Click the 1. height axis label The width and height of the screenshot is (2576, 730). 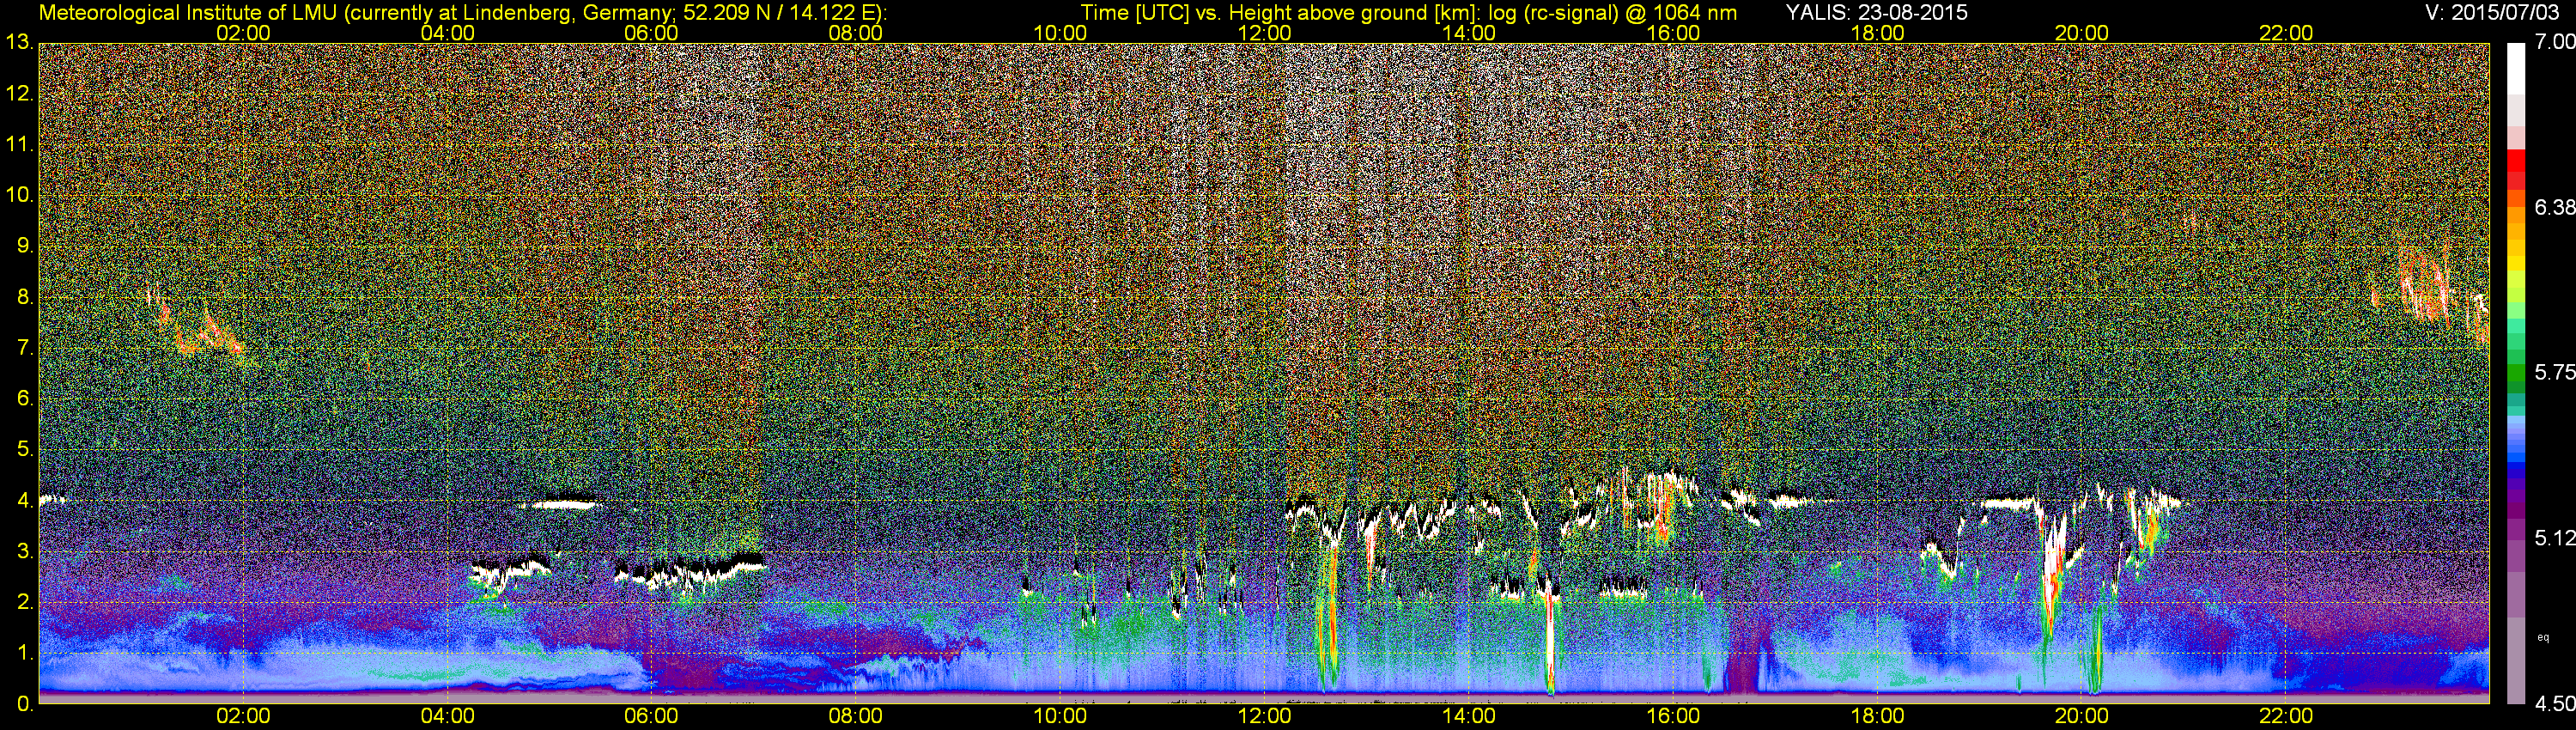click(x=25, y=653)
